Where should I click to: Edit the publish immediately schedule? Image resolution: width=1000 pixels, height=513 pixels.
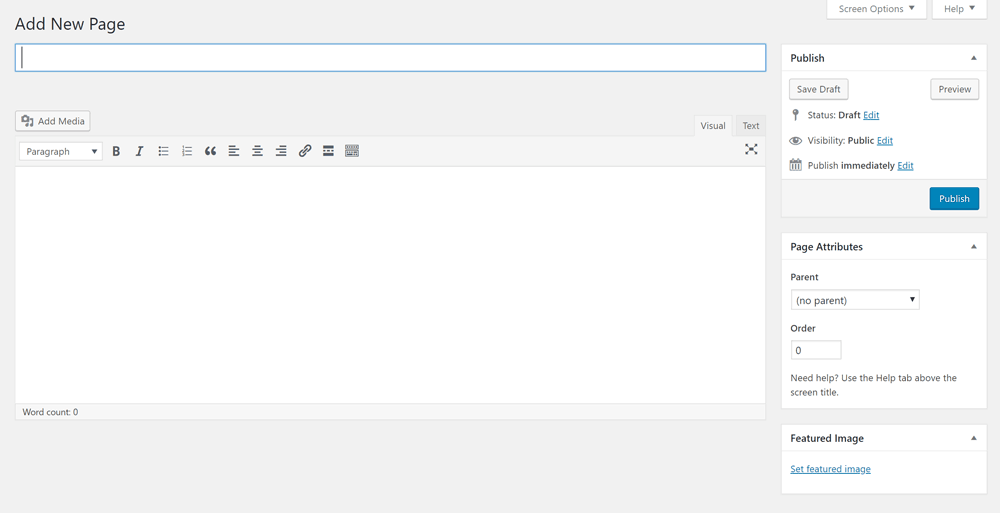click(905, 165)
